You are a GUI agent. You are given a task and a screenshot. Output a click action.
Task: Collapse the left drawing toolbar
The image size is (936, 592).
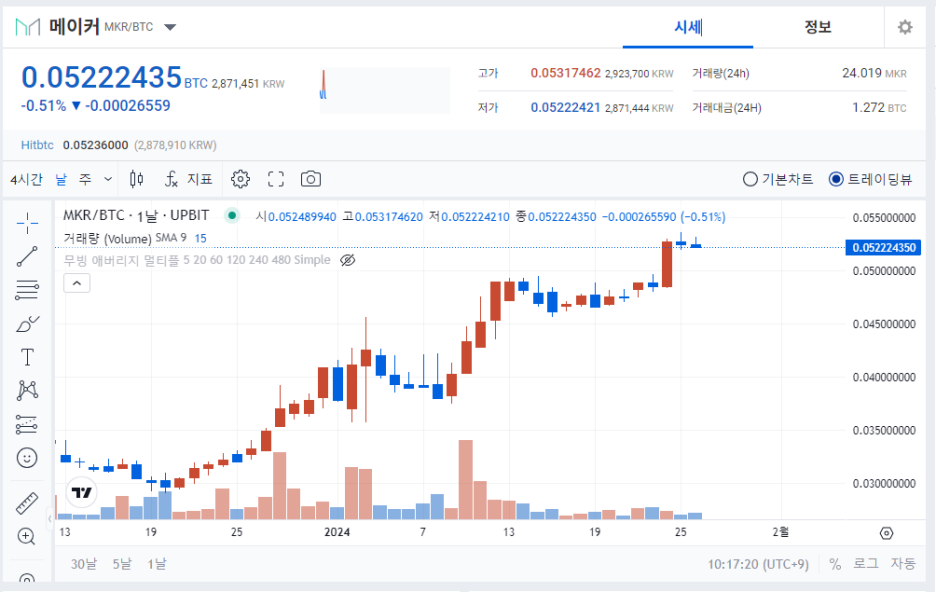pos(49,519)
